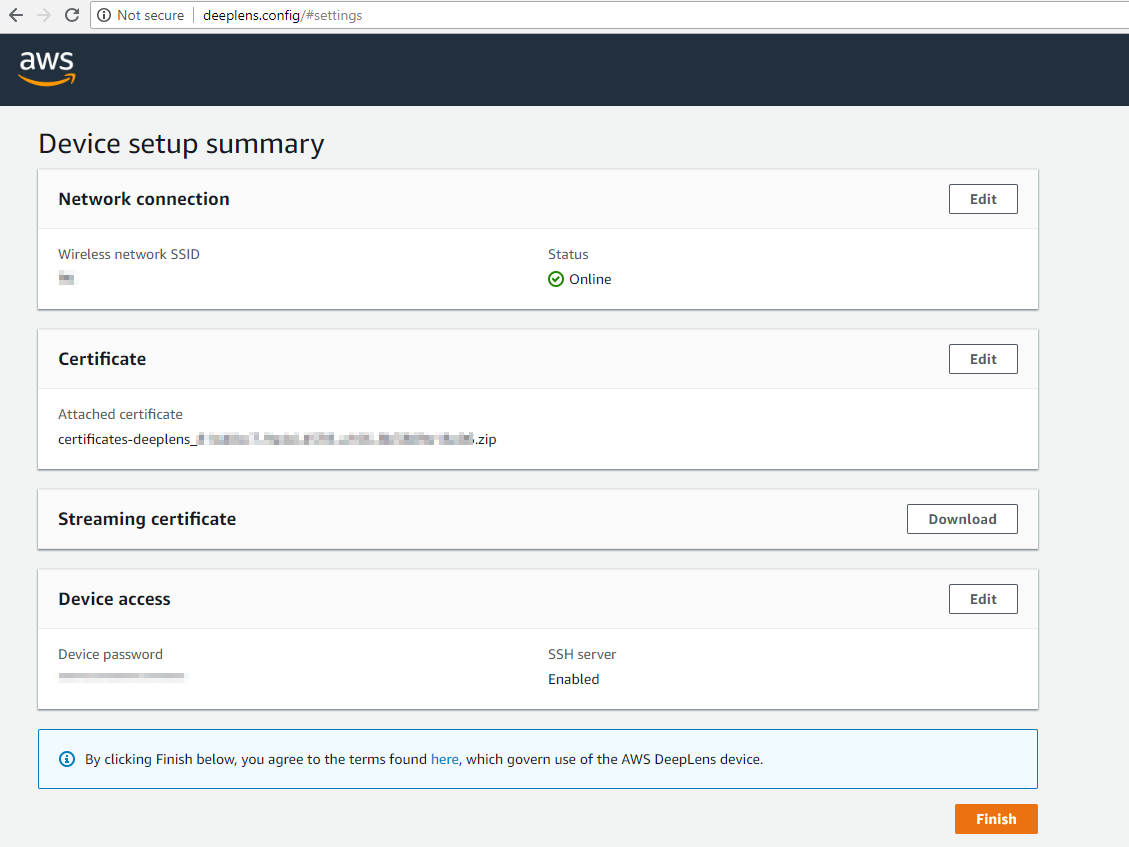Click the blurred wireless network SSID value
The height and width of the screenshot is (847, 1129).
(x=67, y=278)
